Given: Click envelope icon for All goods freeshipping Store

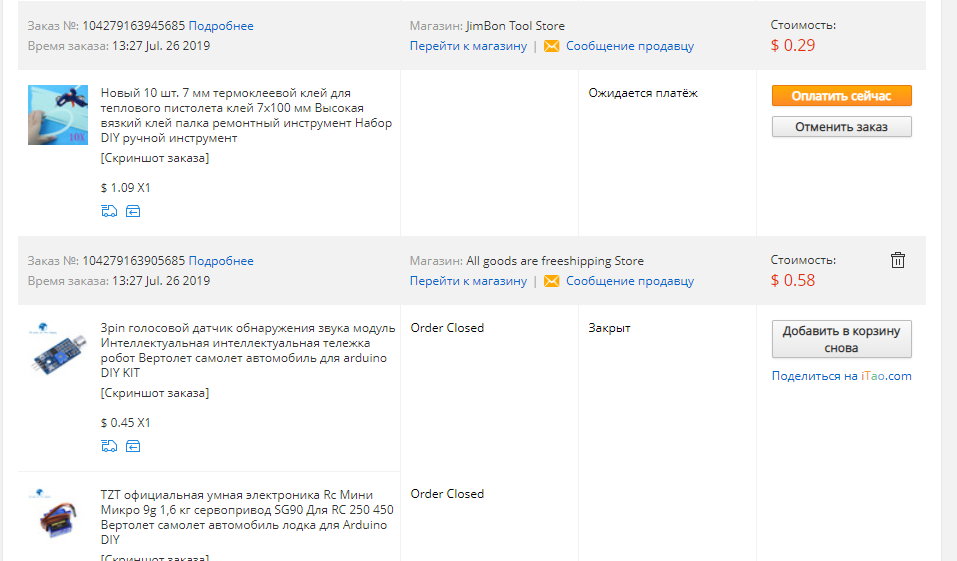Looking at the screenshot, I should tap(551, 281).
